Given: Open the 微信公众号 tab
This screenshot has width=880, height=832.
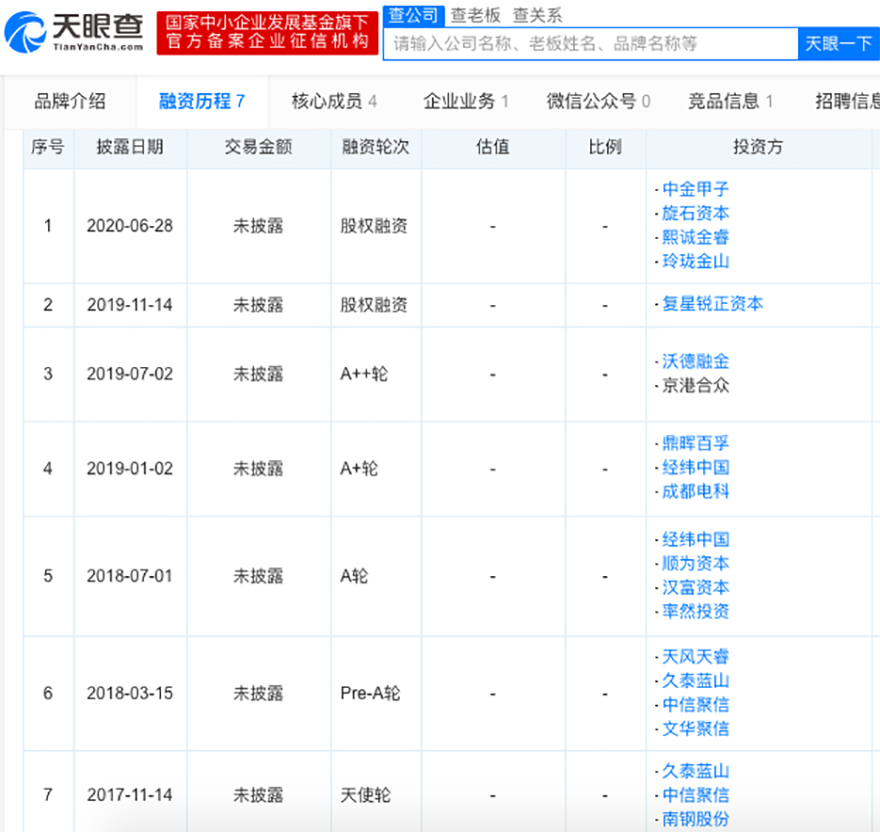Looking at the screenshot, I should pyautogui.click(x=598, y=101).
